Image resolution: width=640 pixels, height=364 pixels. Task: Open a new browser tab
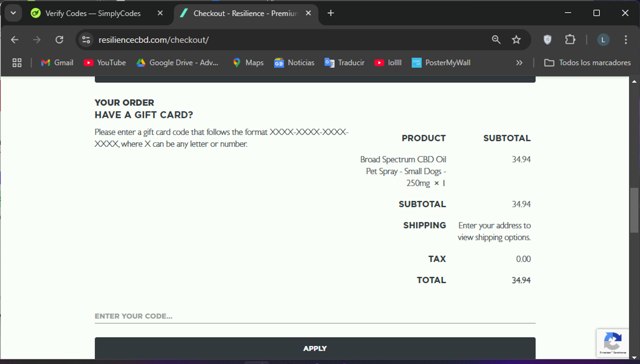[x=331, y=13]
